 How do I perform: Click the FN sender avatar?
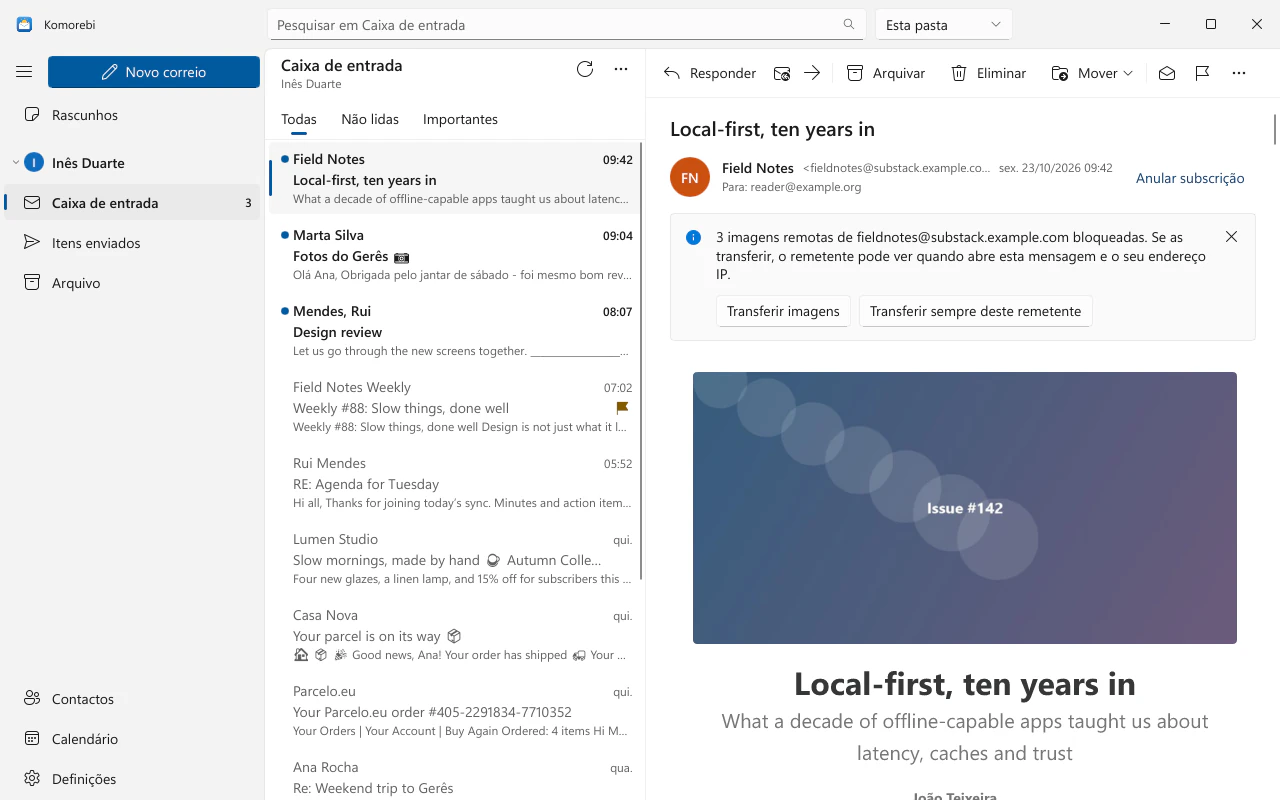(x=690, y=177)
